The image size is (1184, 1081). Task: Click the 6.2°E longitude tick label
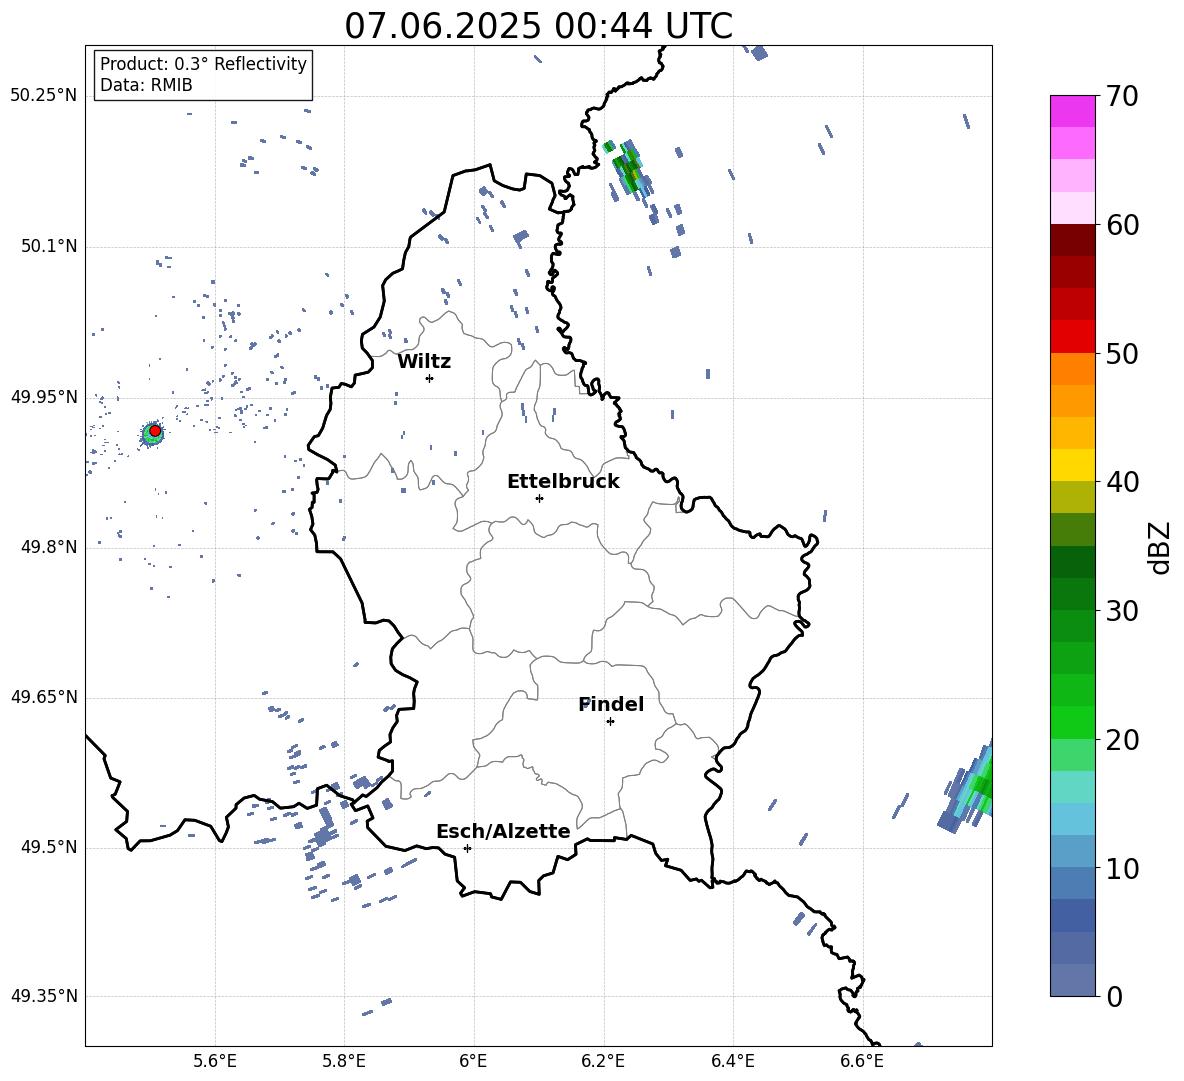tap(603, 1061)
